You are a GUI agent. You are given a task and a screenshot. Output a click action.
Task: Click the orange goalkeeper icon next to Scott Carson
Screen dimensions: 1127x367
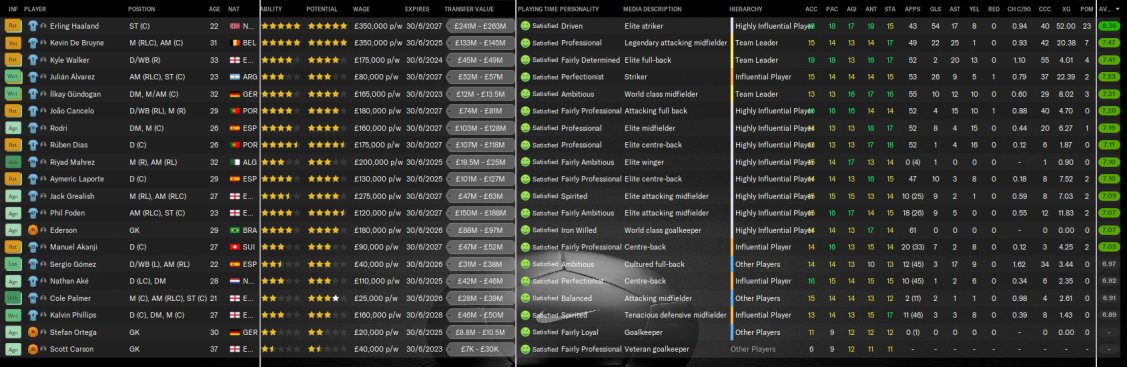[x=33, y=349]
